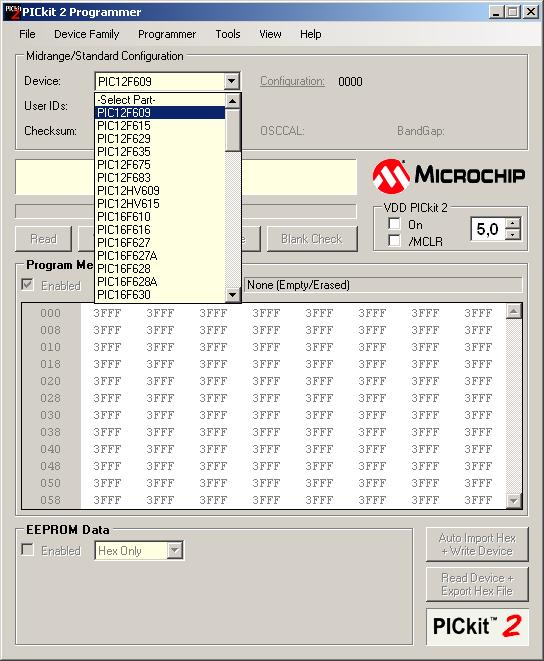Open the View menu
Viewport: 544px width, 661px height.
pyautogui.click(x=270, y=34)
